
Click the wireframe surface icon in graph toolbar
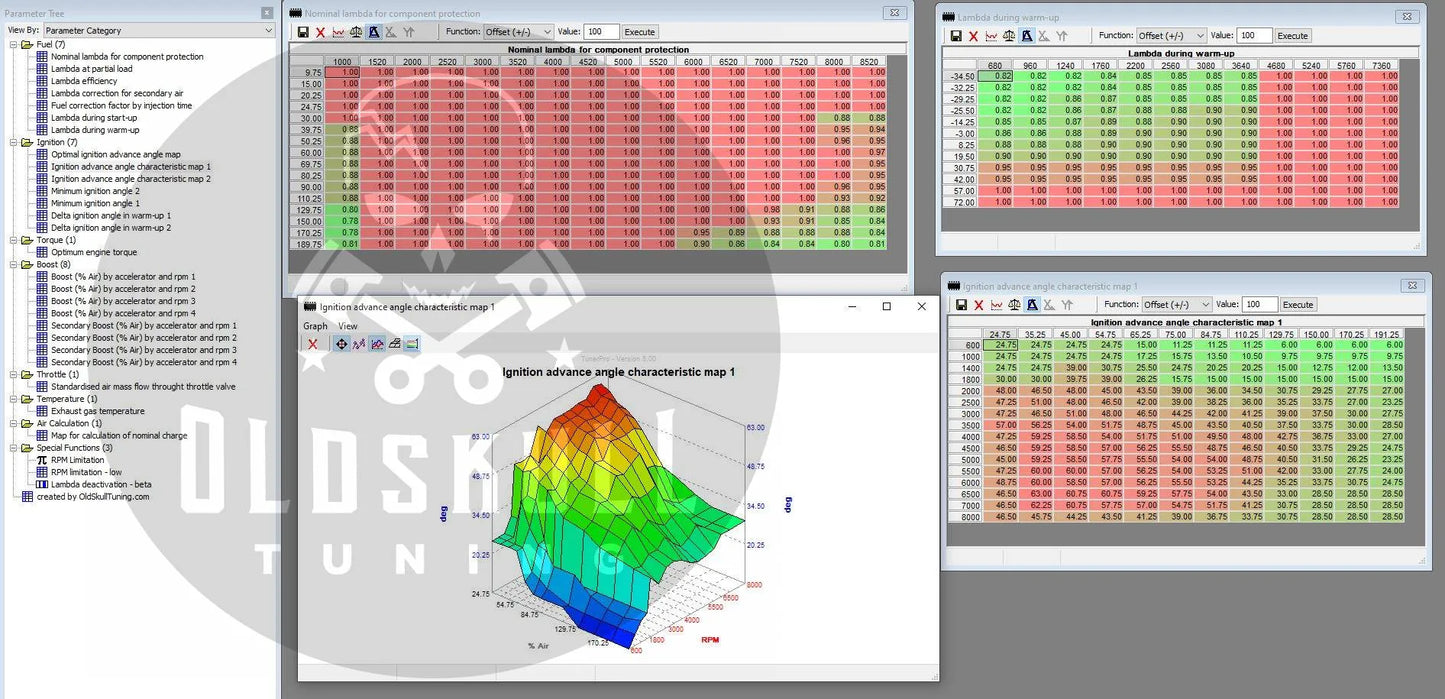coord(395,344)
